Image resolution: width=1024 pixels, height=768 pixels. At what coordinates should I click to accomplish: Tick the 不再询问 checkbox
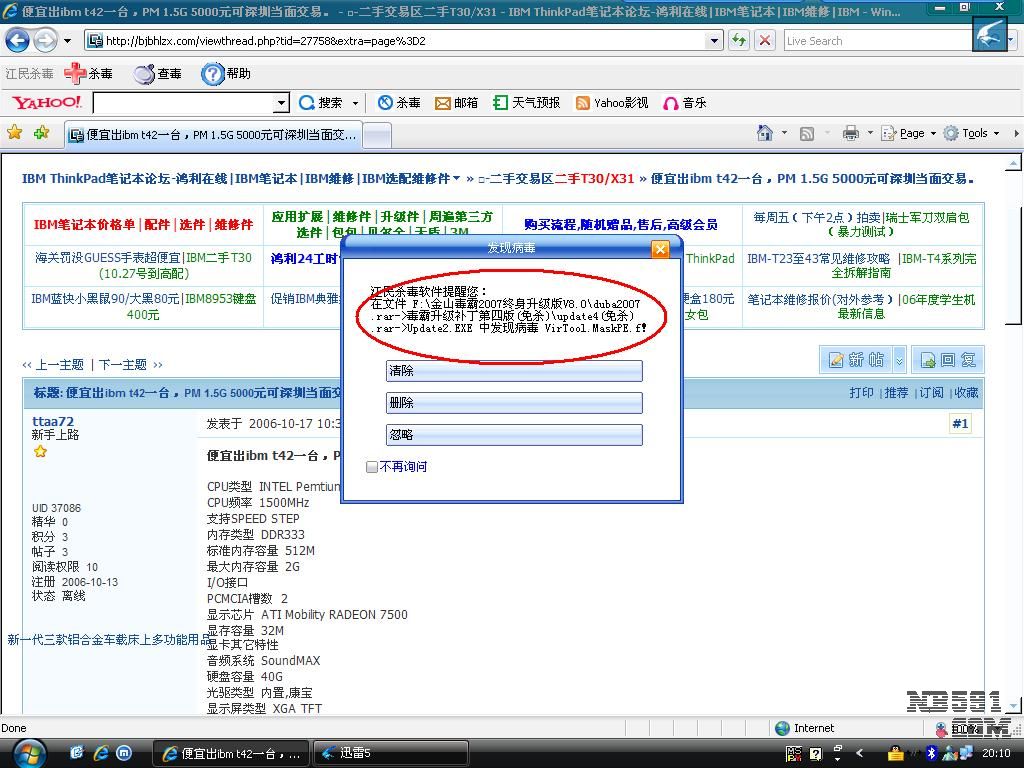[x=372, y=467]
